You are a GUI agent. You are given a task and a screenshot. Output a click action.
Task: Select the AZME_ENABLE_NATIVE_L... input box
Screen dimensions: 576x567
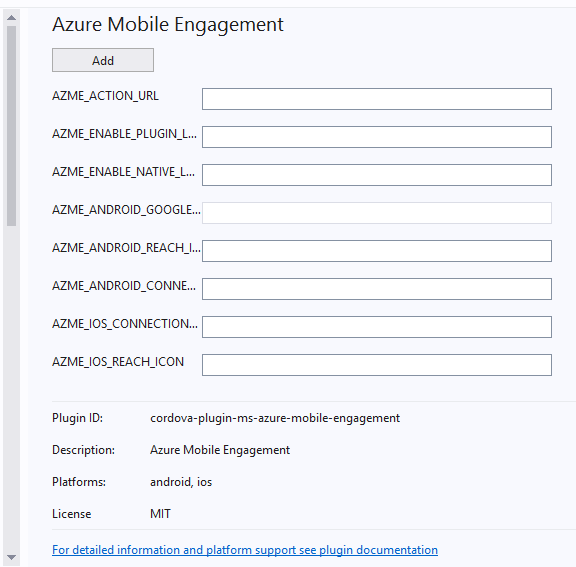[x=377, y=175]
